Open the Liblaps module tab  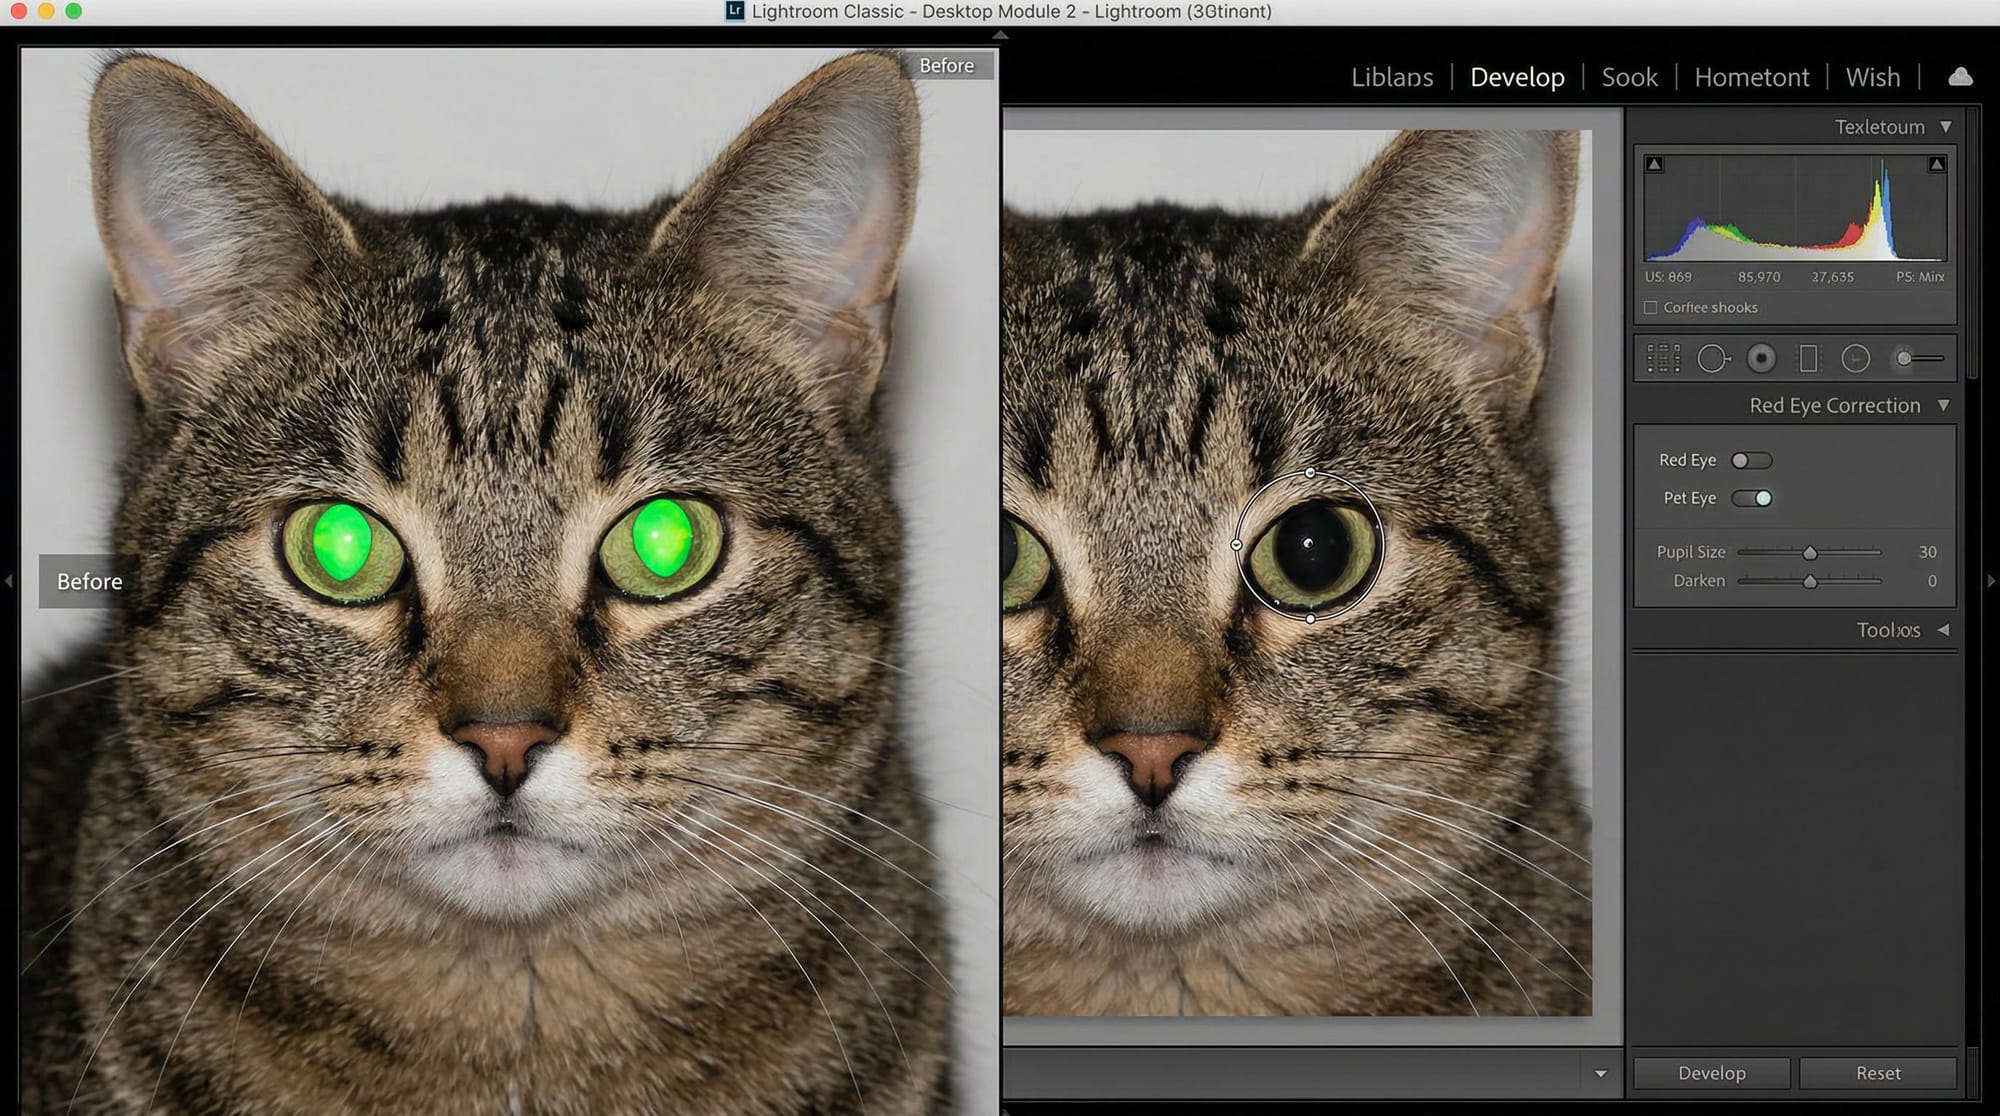pos(1392,77)
